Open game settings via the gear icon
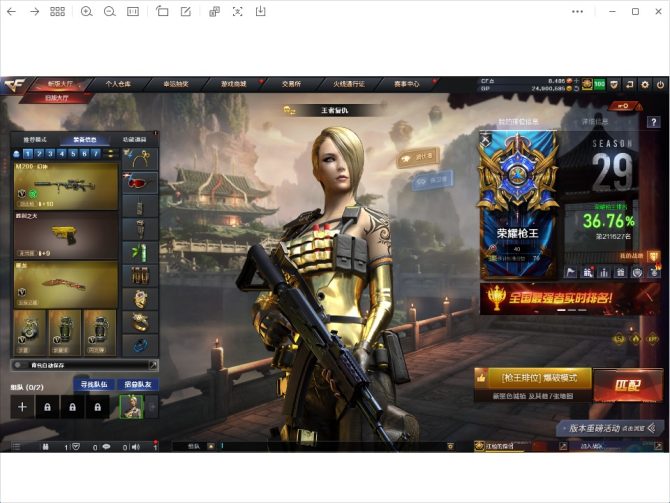670x503 pixels. point(645,84)
